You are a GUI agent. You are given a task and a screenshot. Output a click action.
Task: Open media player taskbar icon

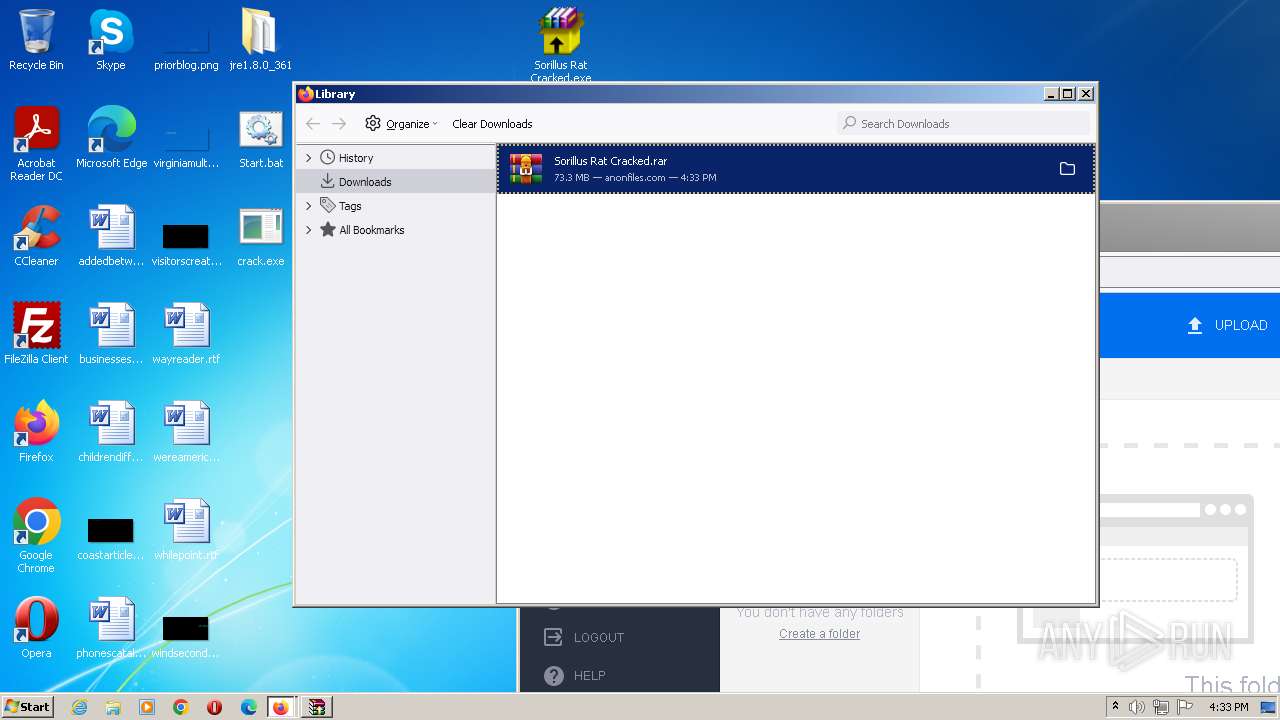point(147,707)
